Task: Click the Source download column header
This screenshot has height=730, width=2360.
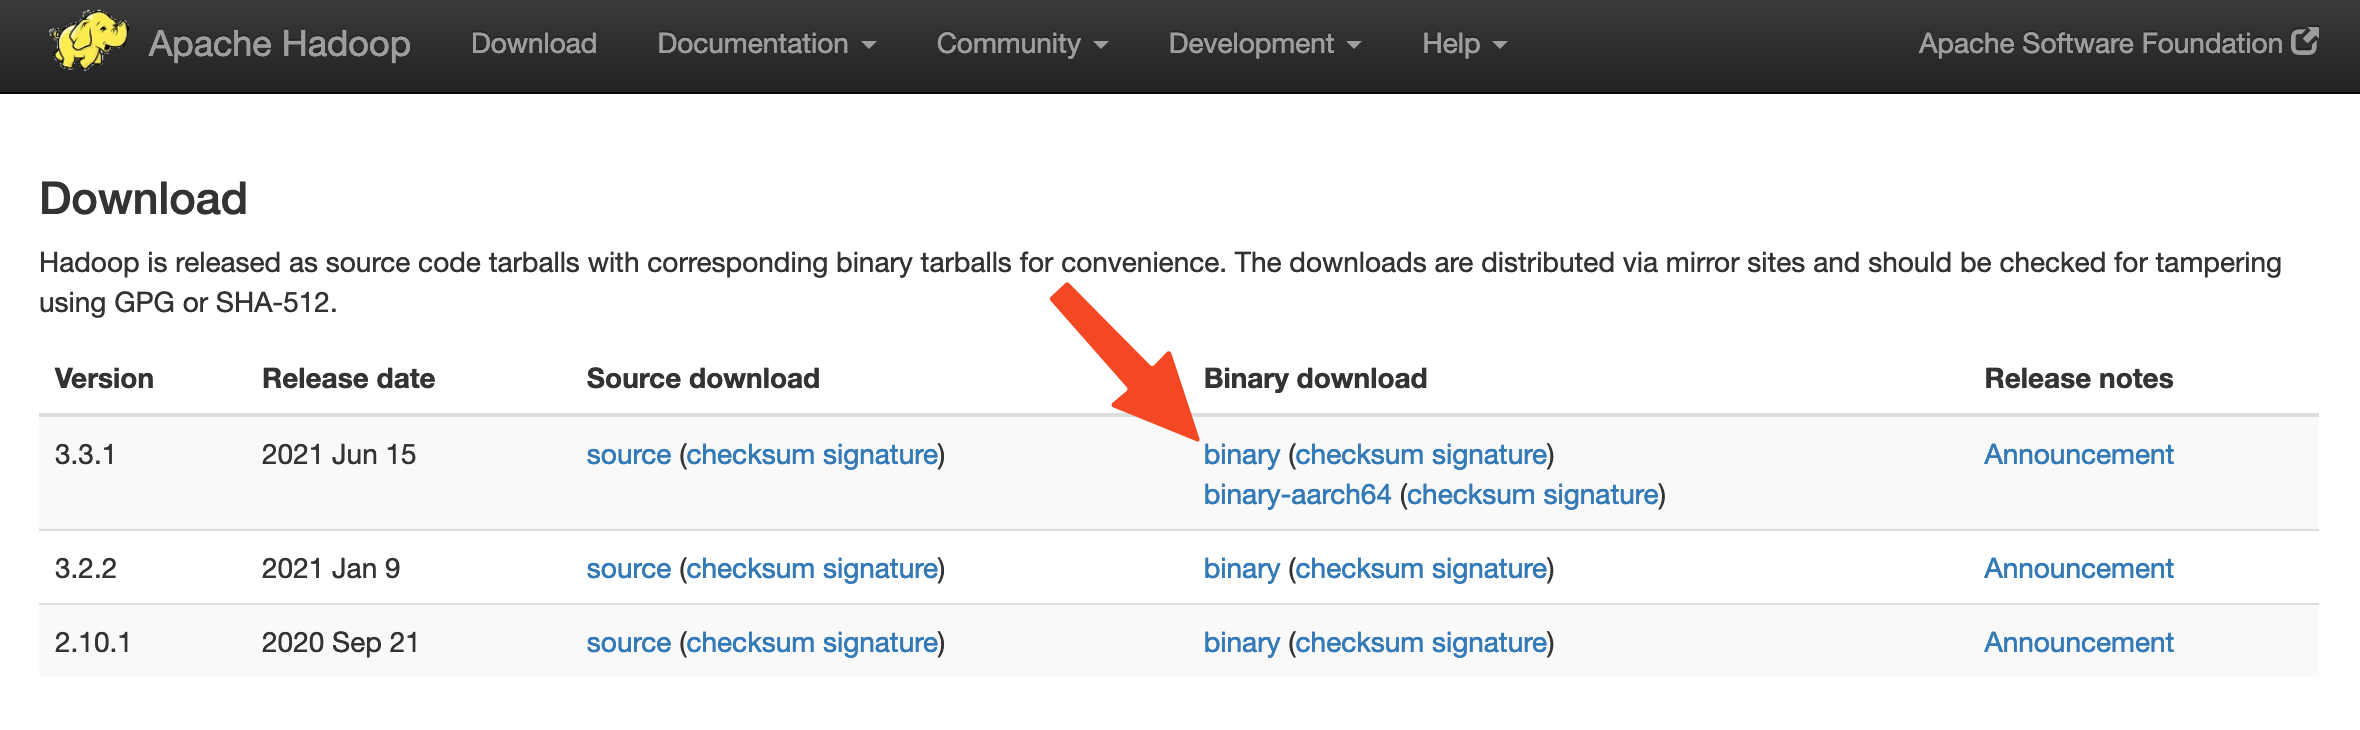Action: coord(702,379)
